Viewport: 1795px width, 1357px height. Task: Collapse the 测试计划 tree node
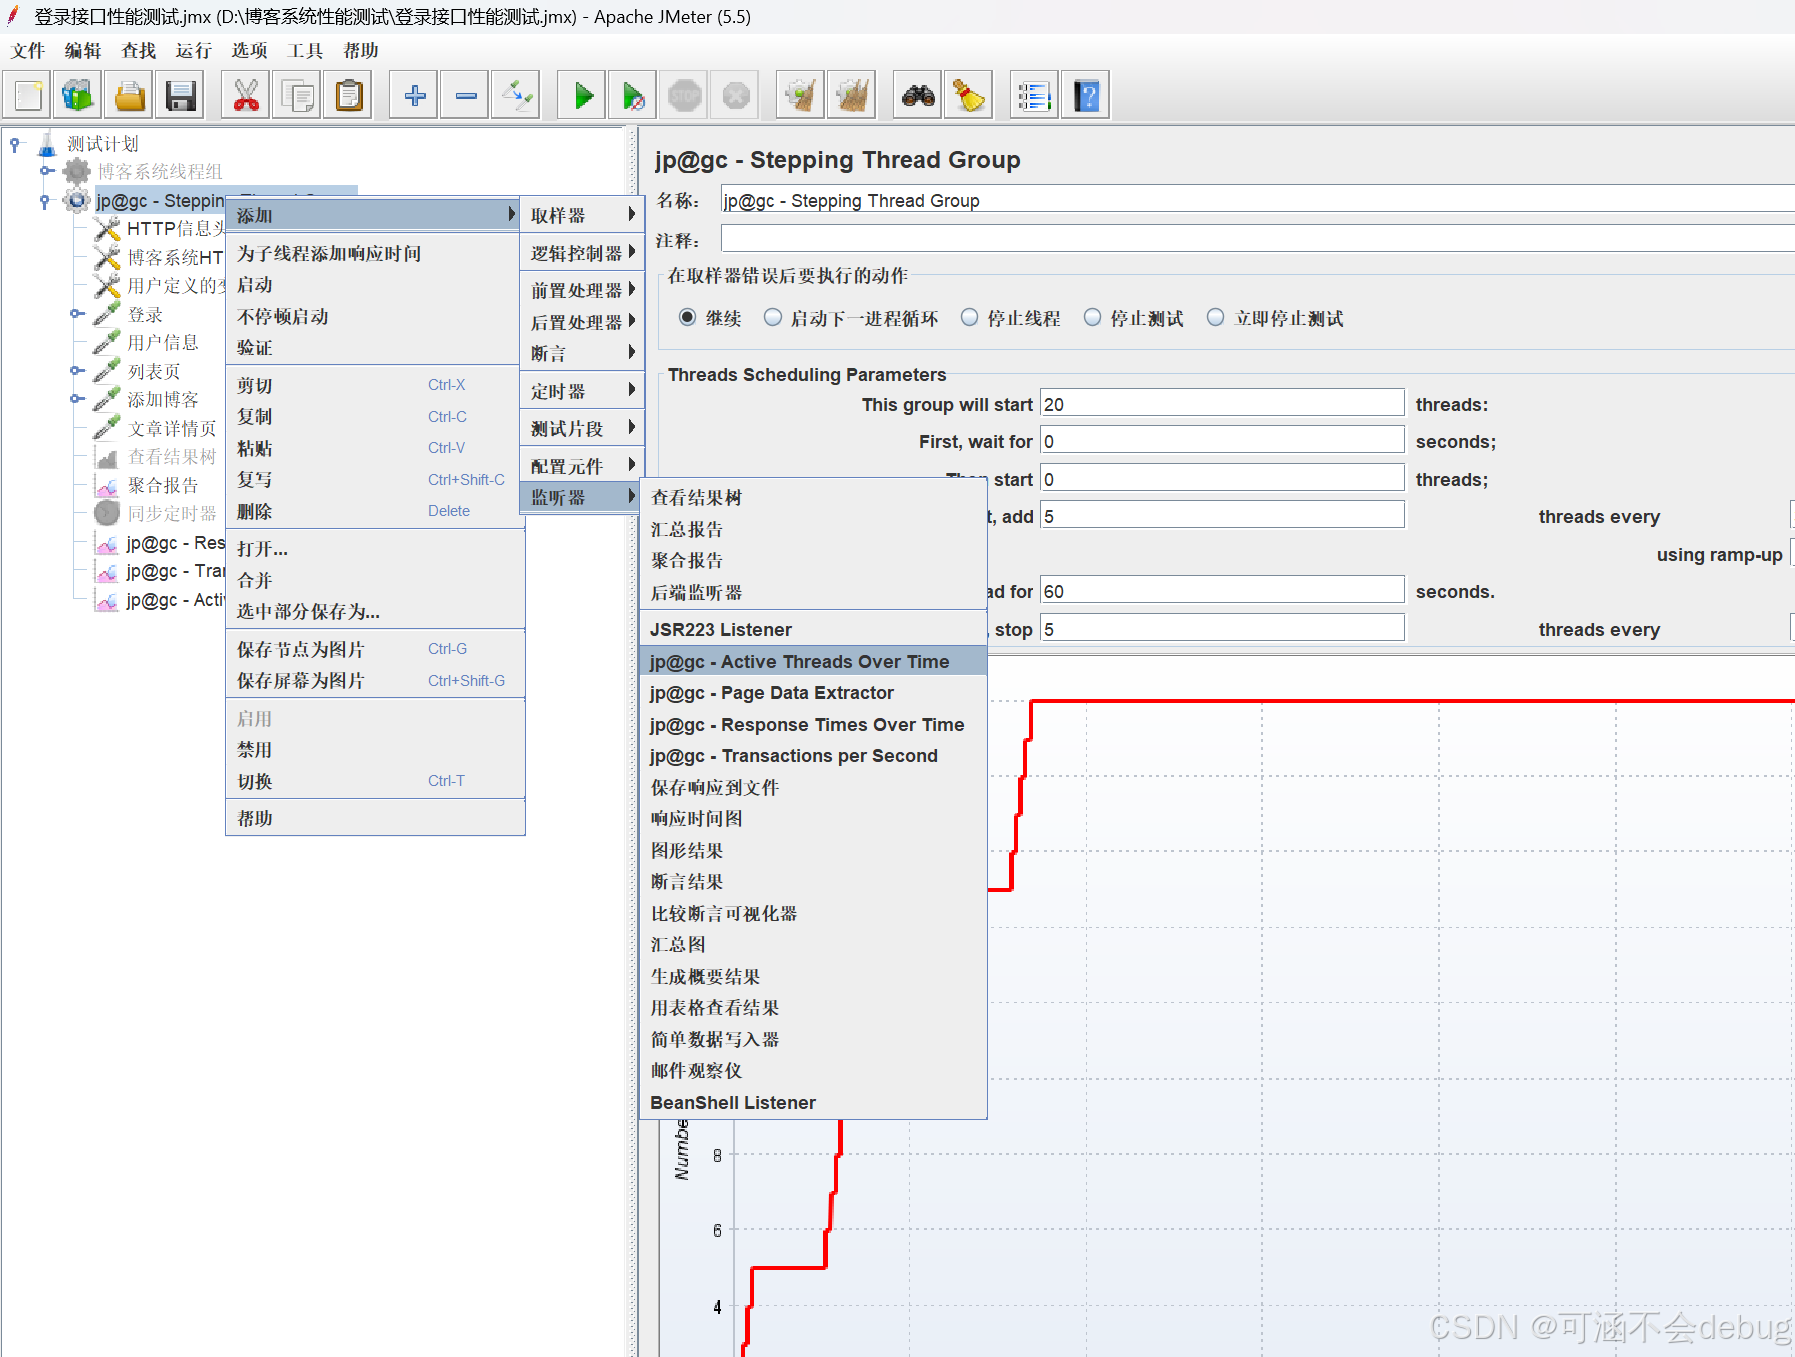pos(15,145)
